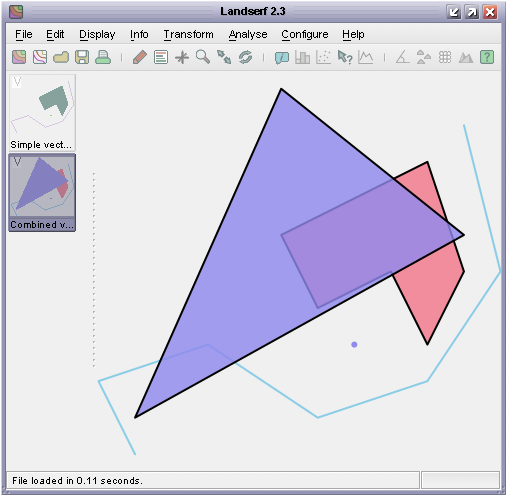
Task: Click the triangles feature extraction icon
Action: [424, 57]
